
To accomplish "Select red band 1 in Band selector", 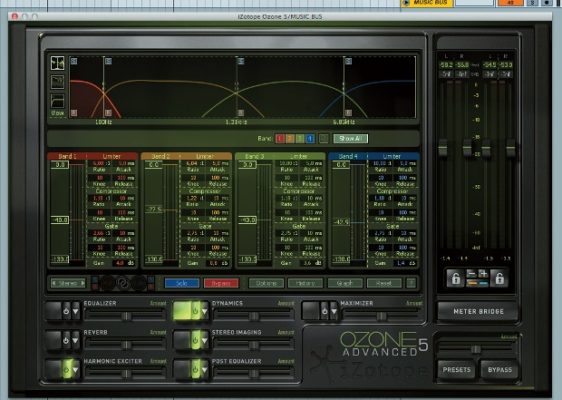I will [x=280, y=139].
